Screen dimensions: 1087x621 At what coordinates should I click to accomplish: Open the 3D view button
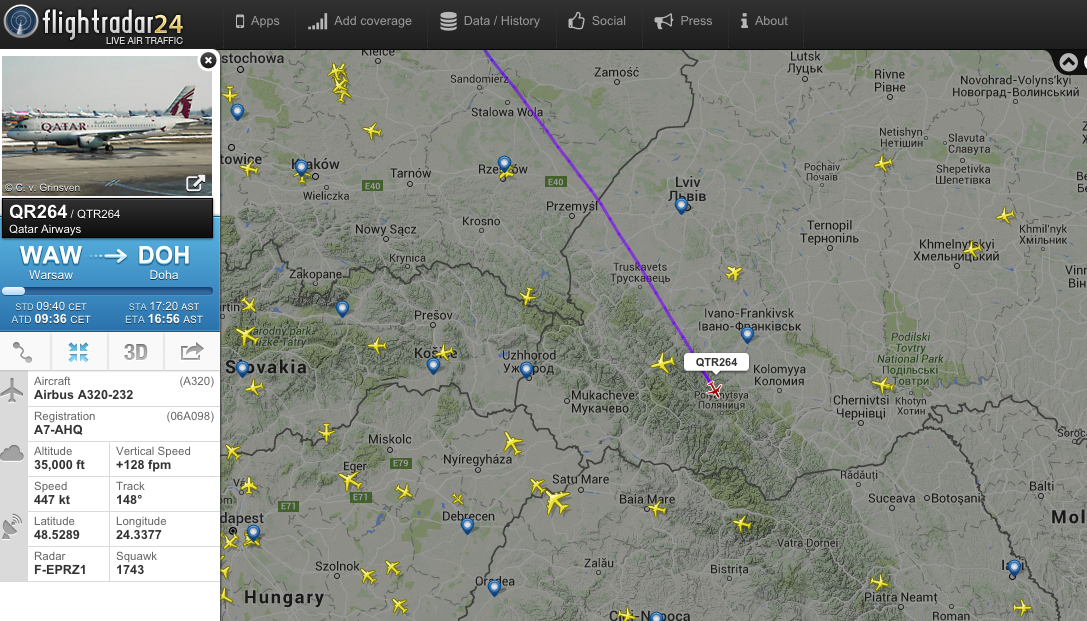point(135,352)
